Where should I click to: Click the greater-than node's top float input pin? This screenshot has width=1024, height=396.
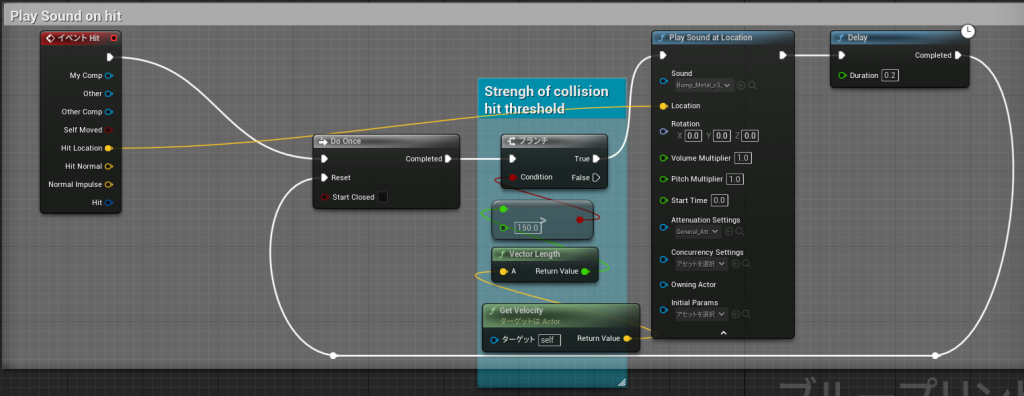pos(503,210)
